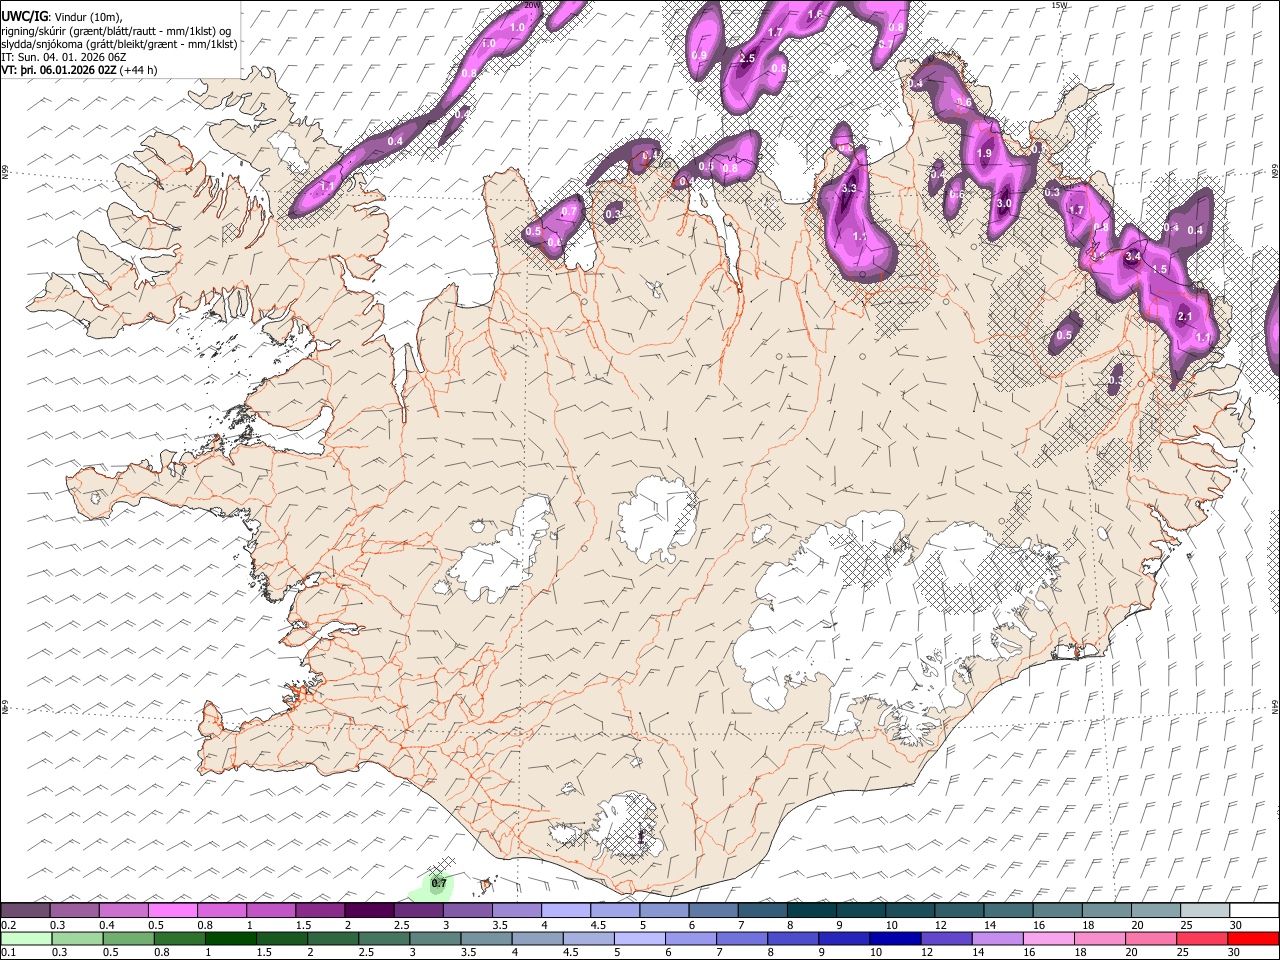Click the 3.3 snowfall value label
This screenshot has height=960, width=1280.
coord(850,188)
